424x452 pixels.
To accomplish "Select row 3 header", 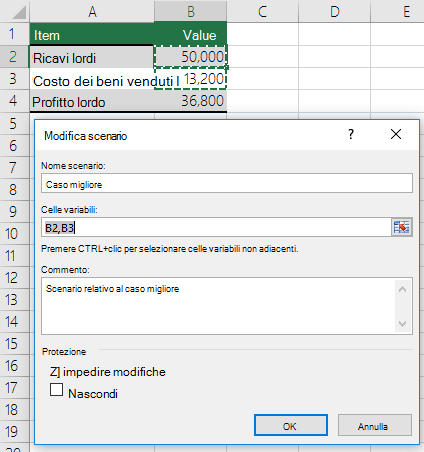I will (x=15, y=78).
